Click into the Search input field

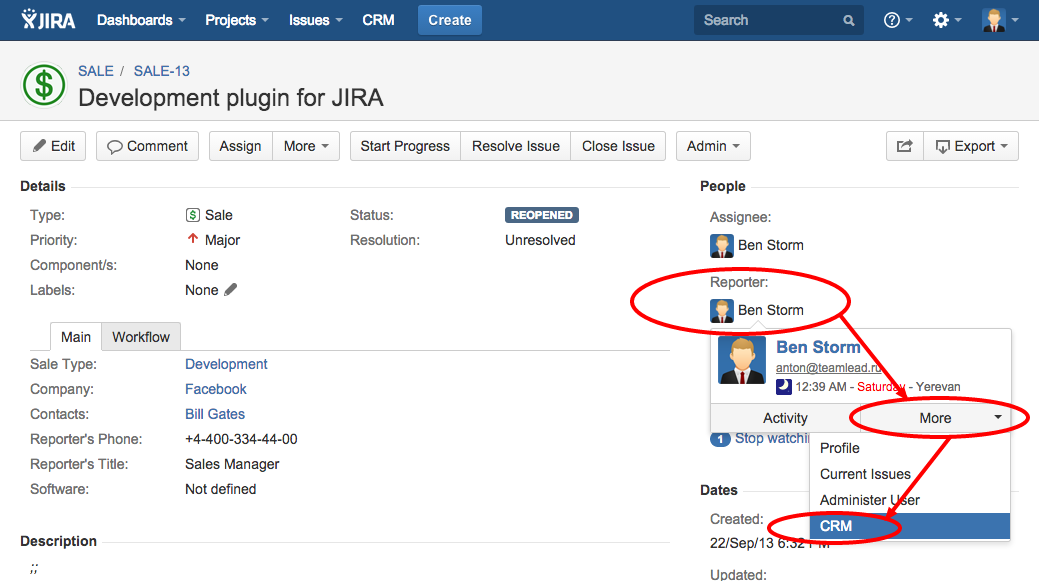(765, 20)
